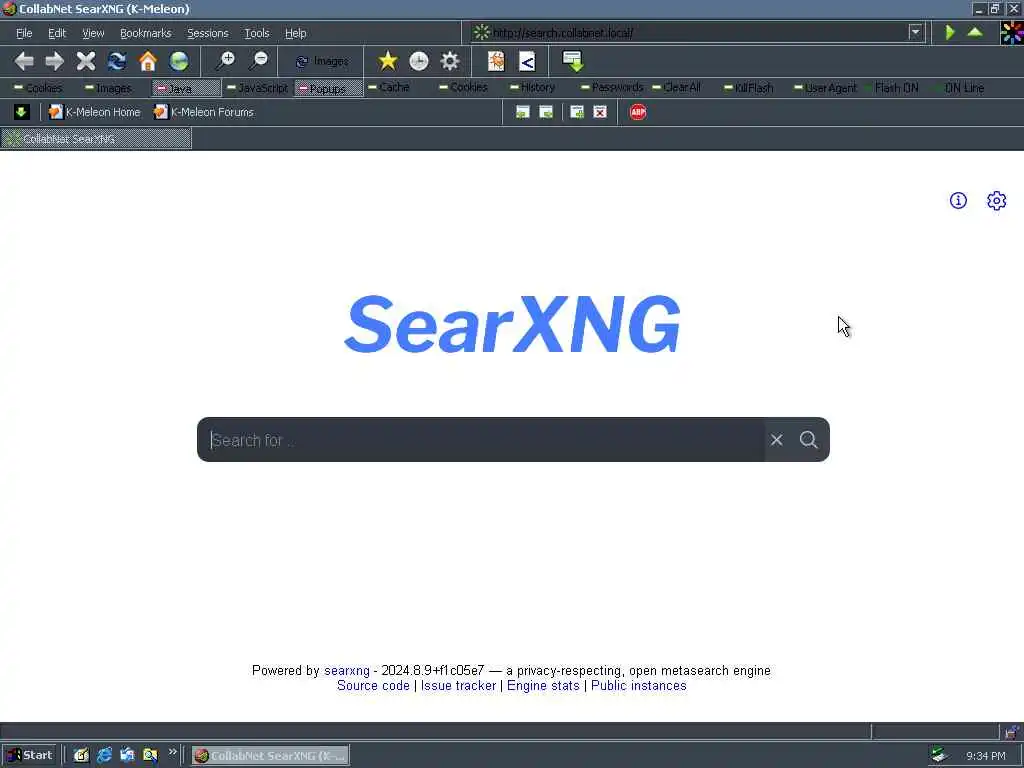Open the File menu
Viewport: 1024px width, 768px height.
coord(24,33)
